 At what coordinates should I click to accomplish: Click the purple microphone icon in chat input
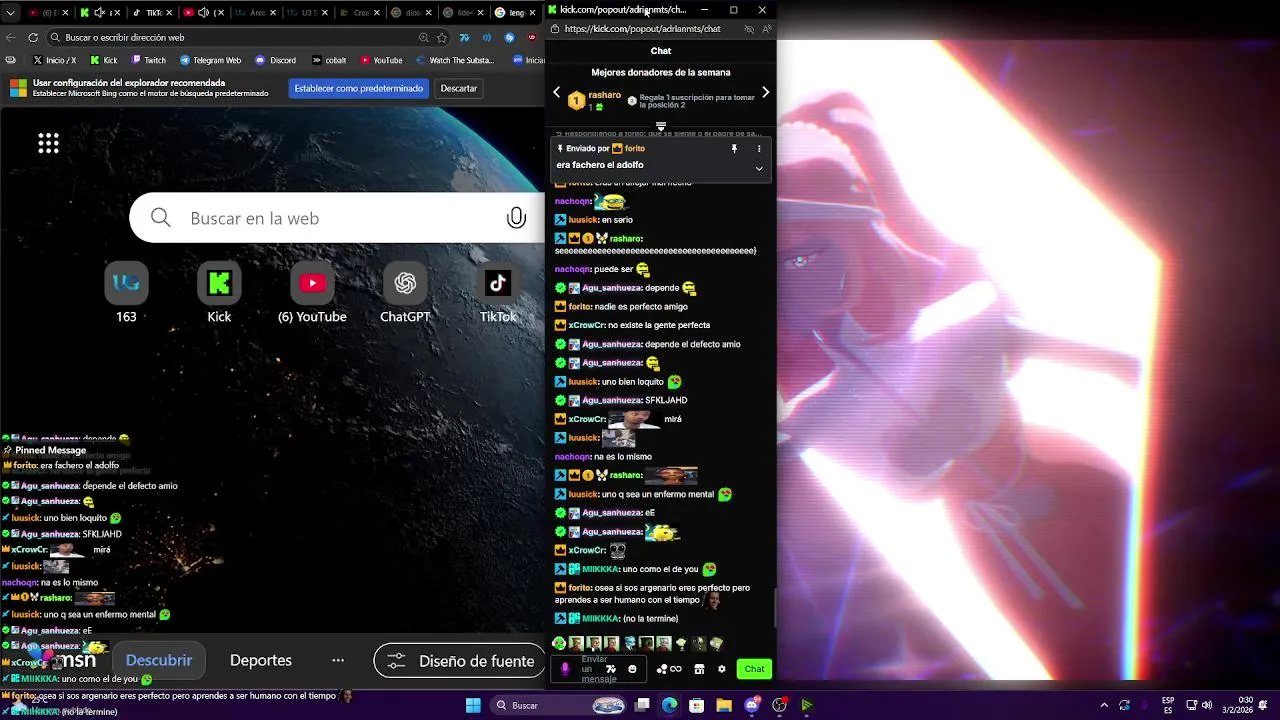pyautogui.click(x=565, y=669)
